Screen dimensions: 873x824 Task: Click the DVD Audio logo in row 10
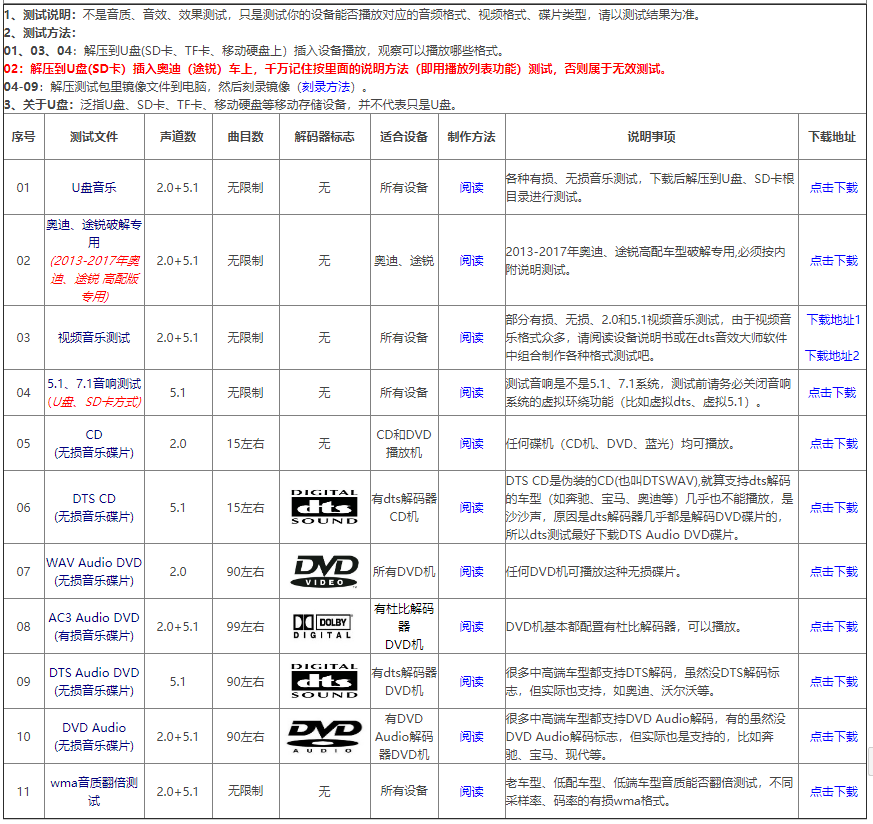[x=325, y=736]
